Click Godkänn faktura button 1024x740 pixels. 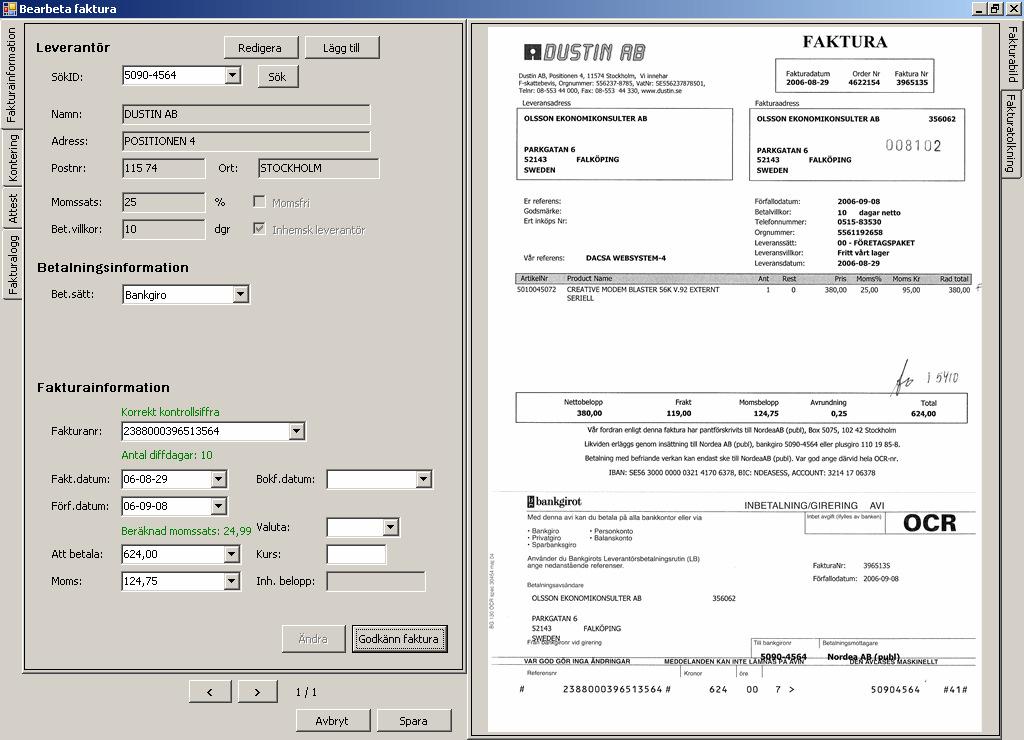pos(399,639)
